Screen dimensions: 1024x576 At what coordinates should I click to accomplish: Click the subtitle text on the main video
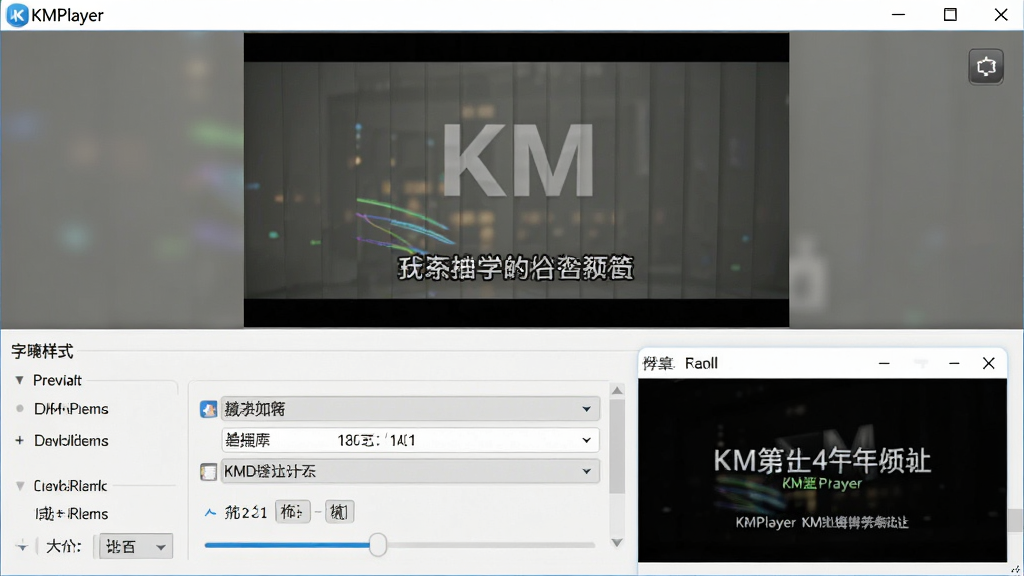516,268
